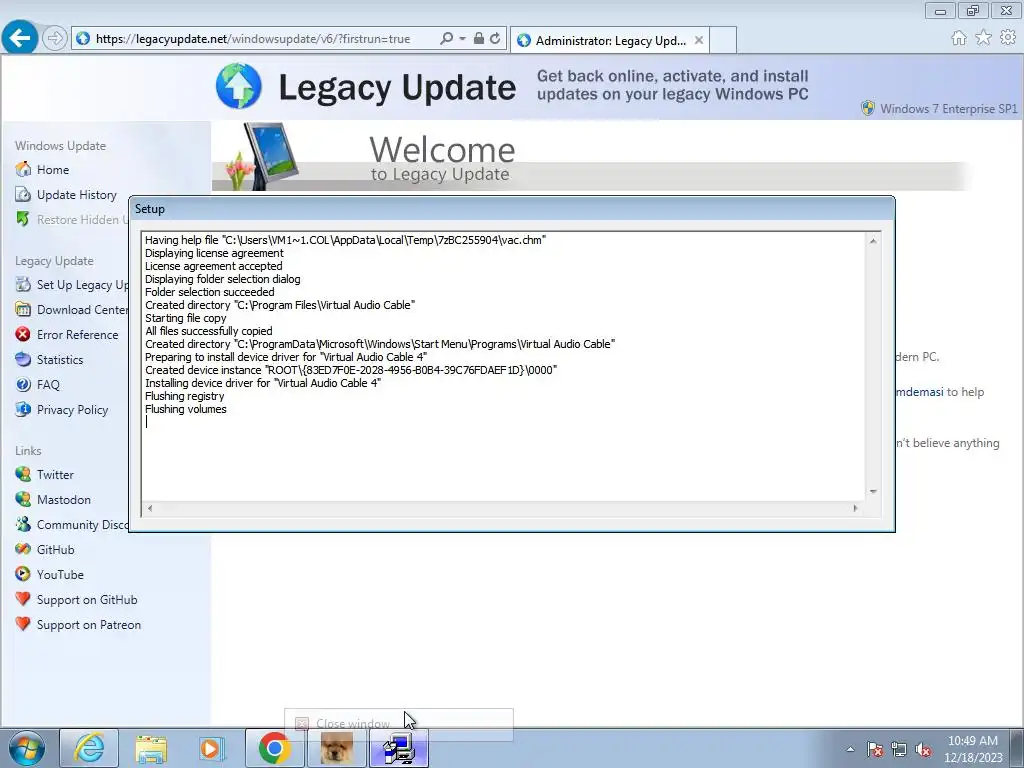This screenshot has width=1024, height=768.
Task: Click the Legacy Update globe logo
Action: 239,86
